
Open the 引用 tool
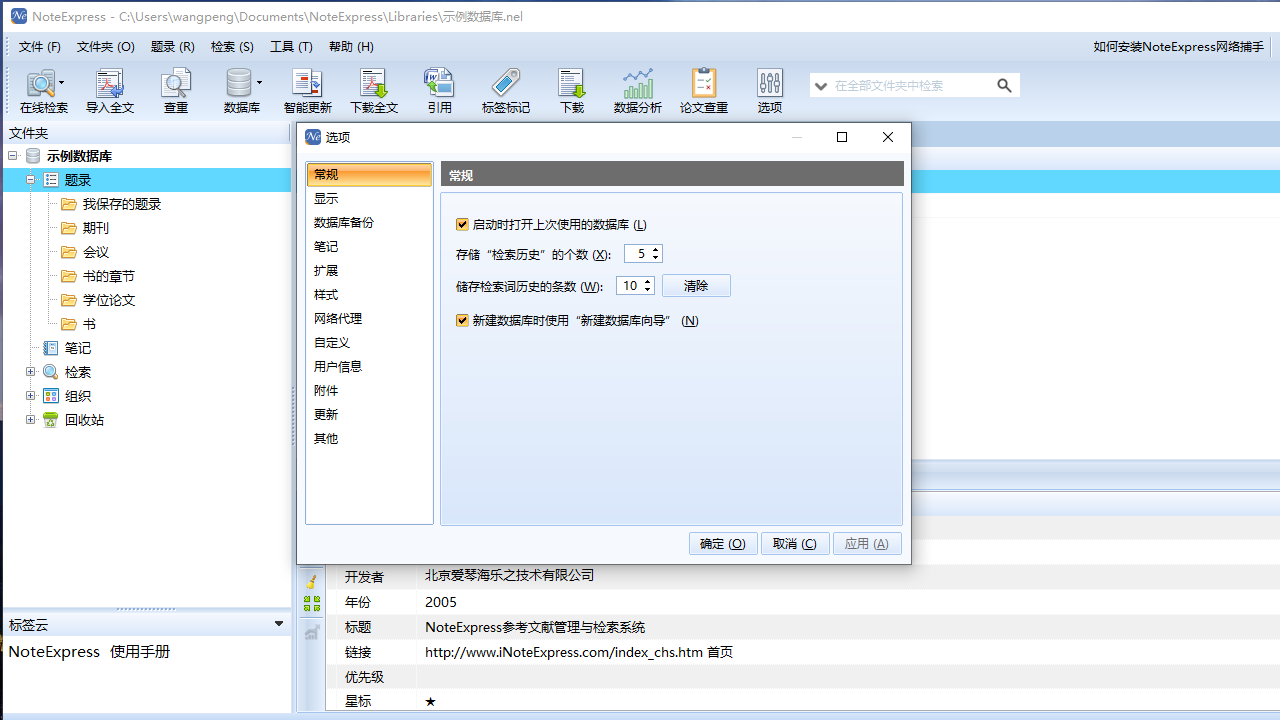[x=439, y=90]
